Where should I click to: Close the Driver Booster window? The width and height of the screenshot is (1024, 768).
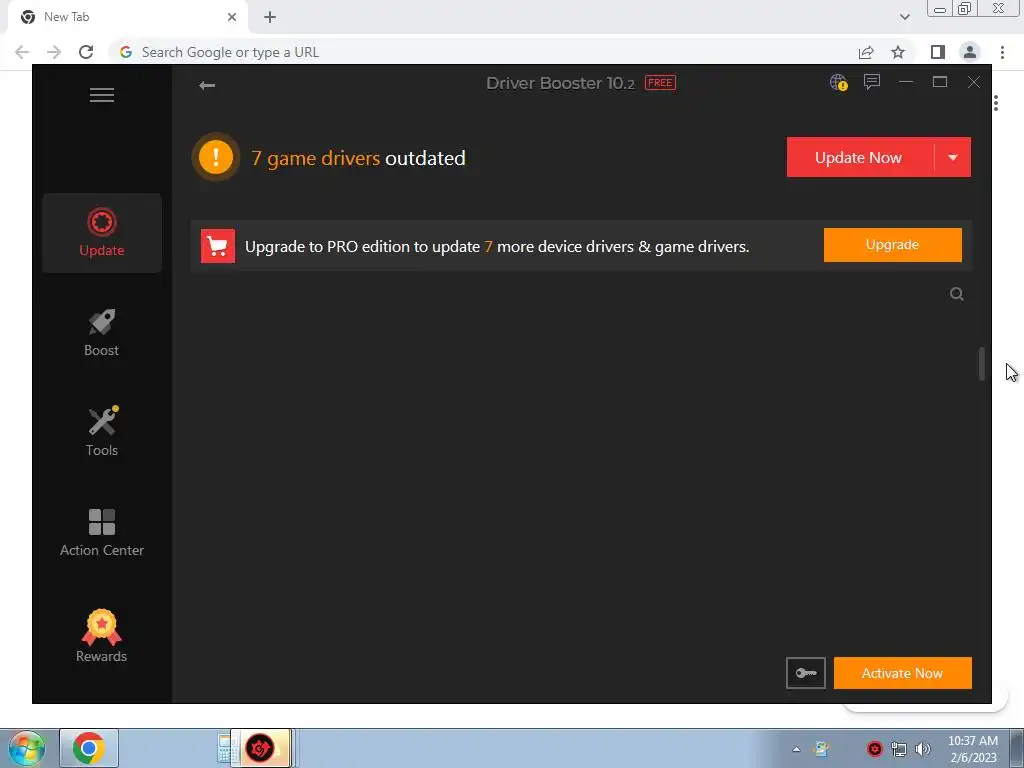(974, 82)
